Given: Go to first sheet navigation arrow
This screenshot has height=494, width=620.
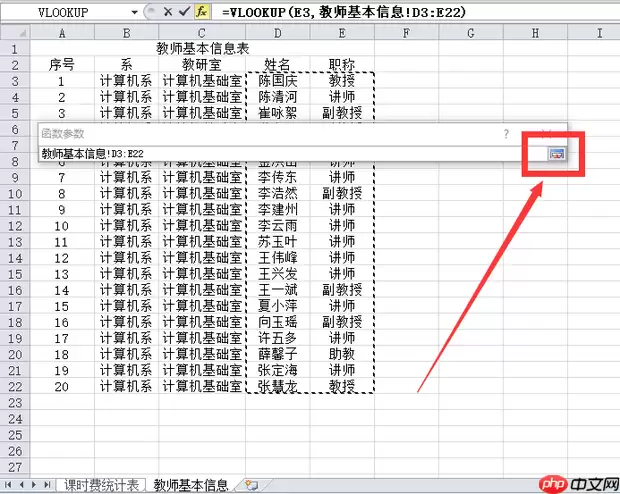Looking at the screenshot, I should click(x=8, y=485).
